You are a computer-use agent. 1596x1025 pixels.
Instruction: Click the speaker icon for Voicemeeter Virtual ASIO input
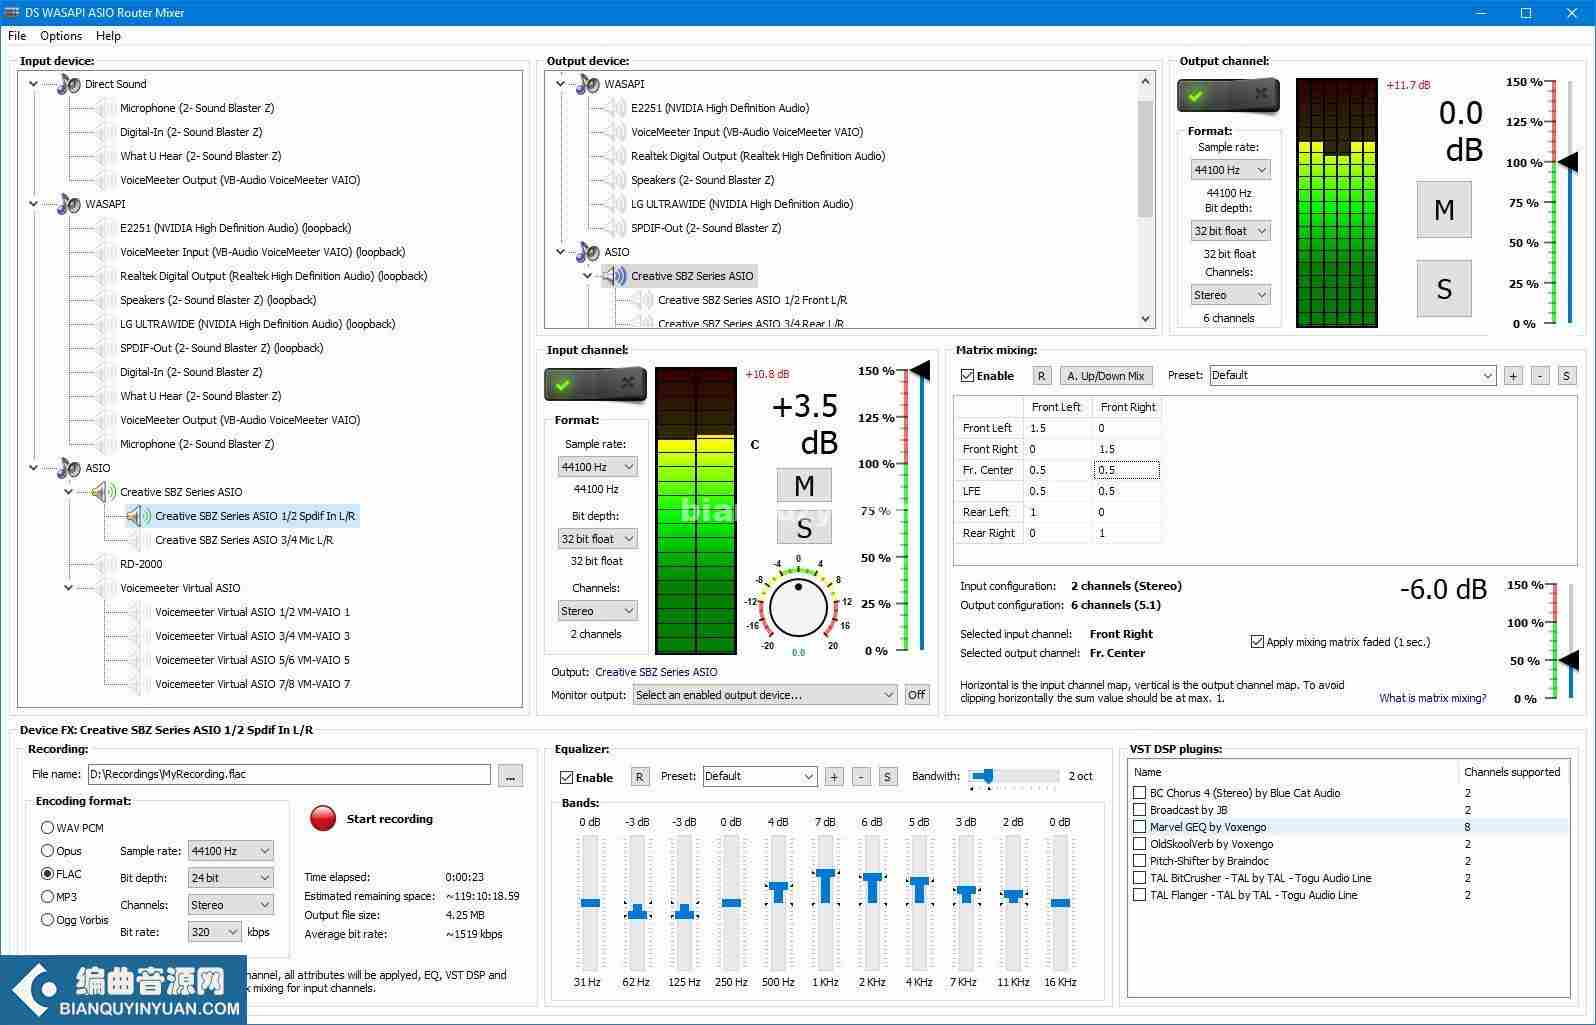(104, 588)
